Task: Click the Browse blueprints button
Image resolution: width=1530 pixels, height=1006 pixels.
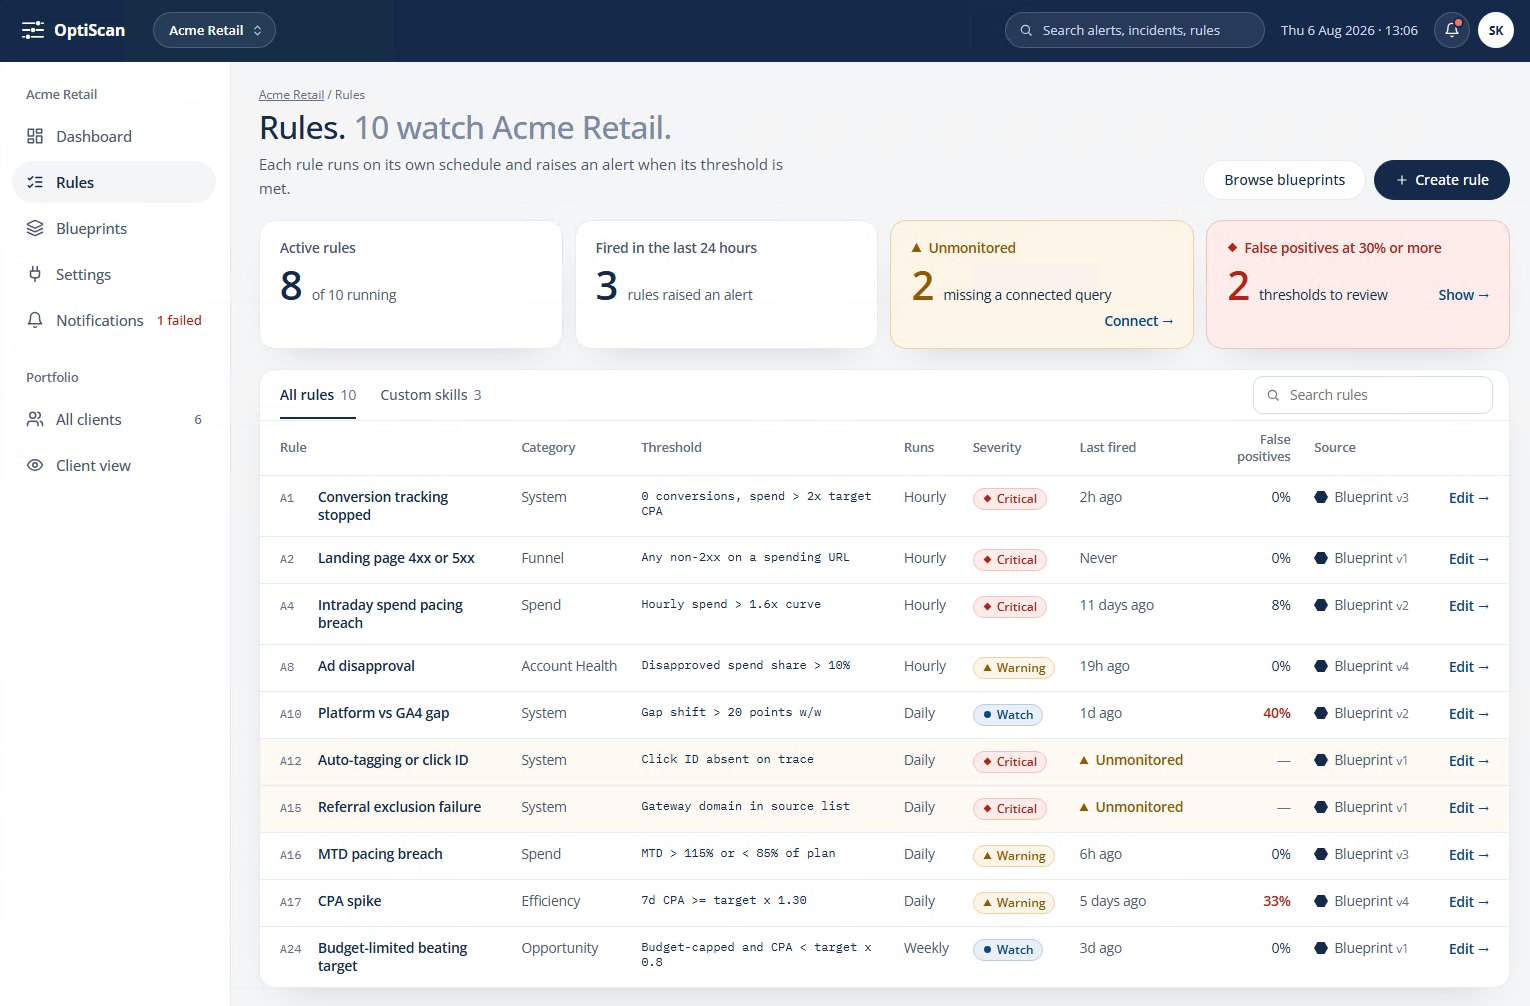Action: click(x=1284, y=180)
